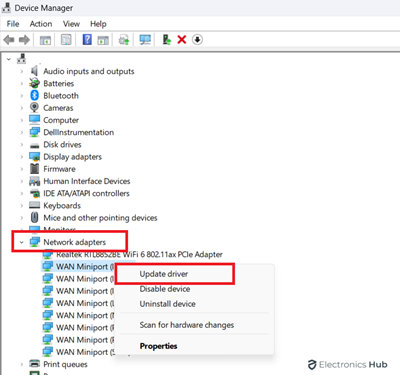This screenshot has height=375, width=400.
Task: Select the Network adapters label
Action: 75,242
